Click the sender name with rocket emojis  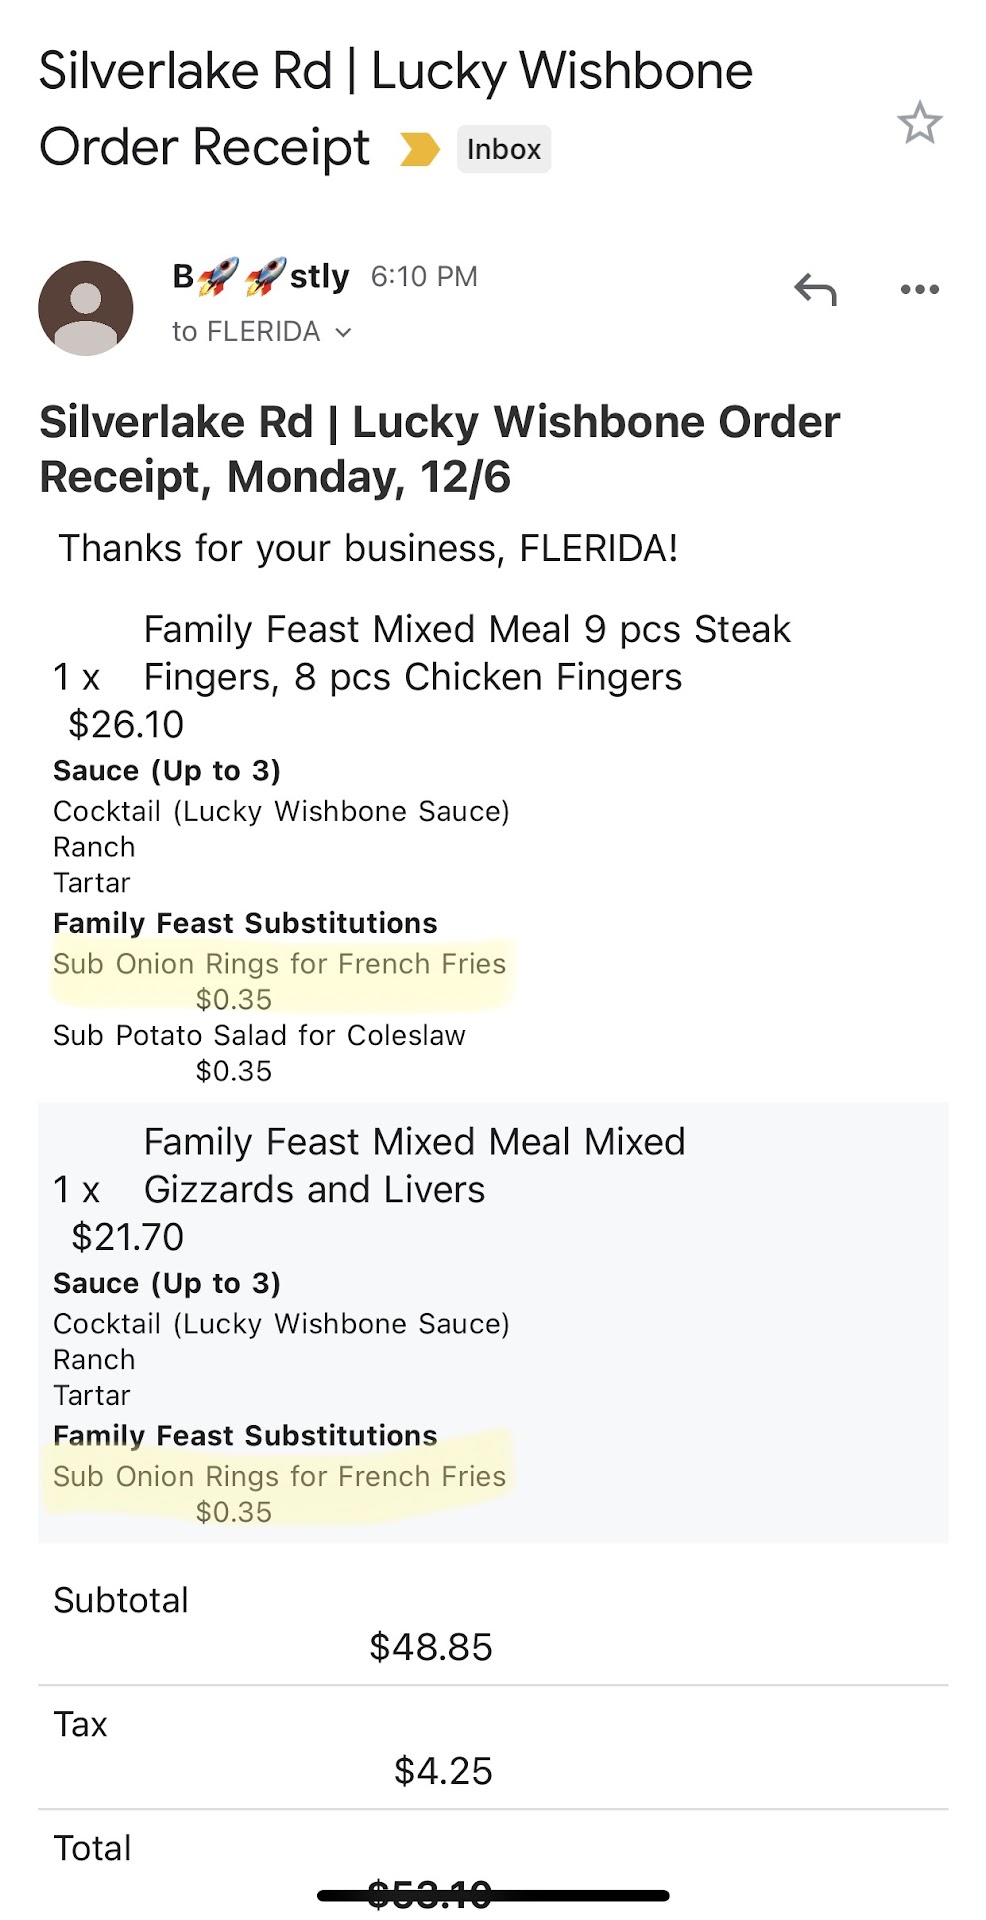click(x=261, y=276)
